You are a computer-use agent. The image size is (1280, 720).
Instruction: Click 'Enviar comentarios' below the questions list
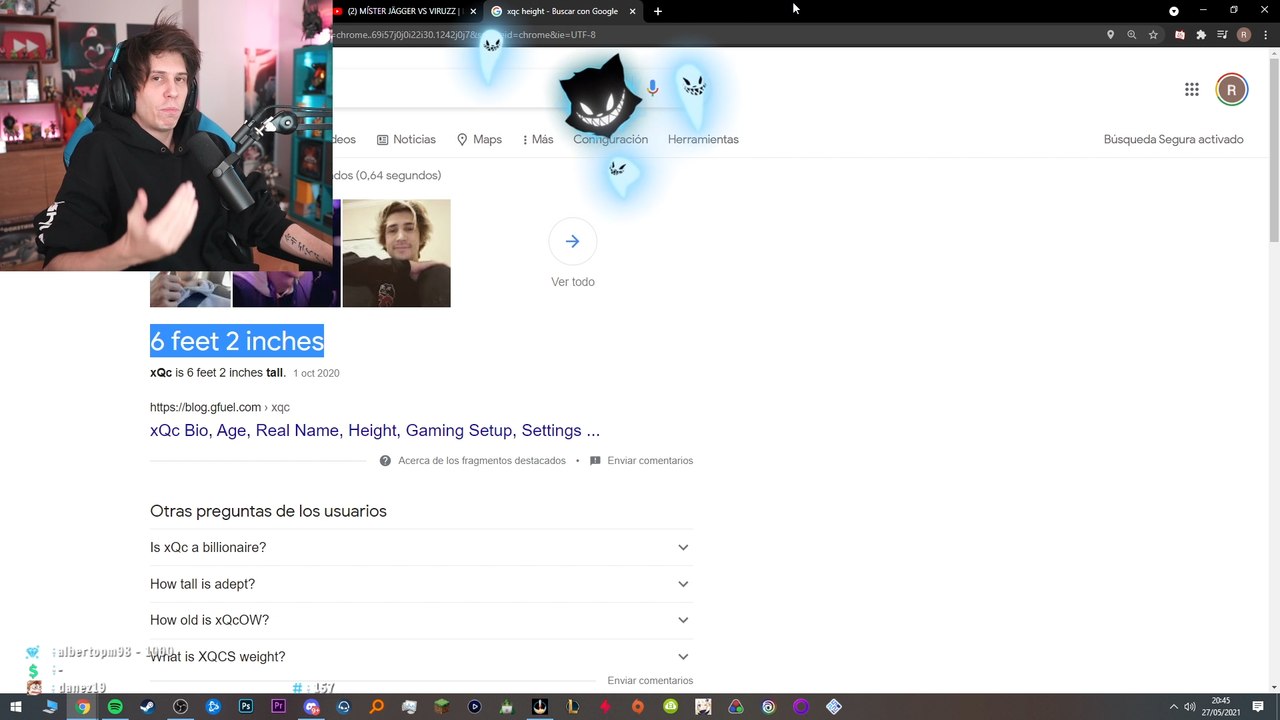[650, 681]
